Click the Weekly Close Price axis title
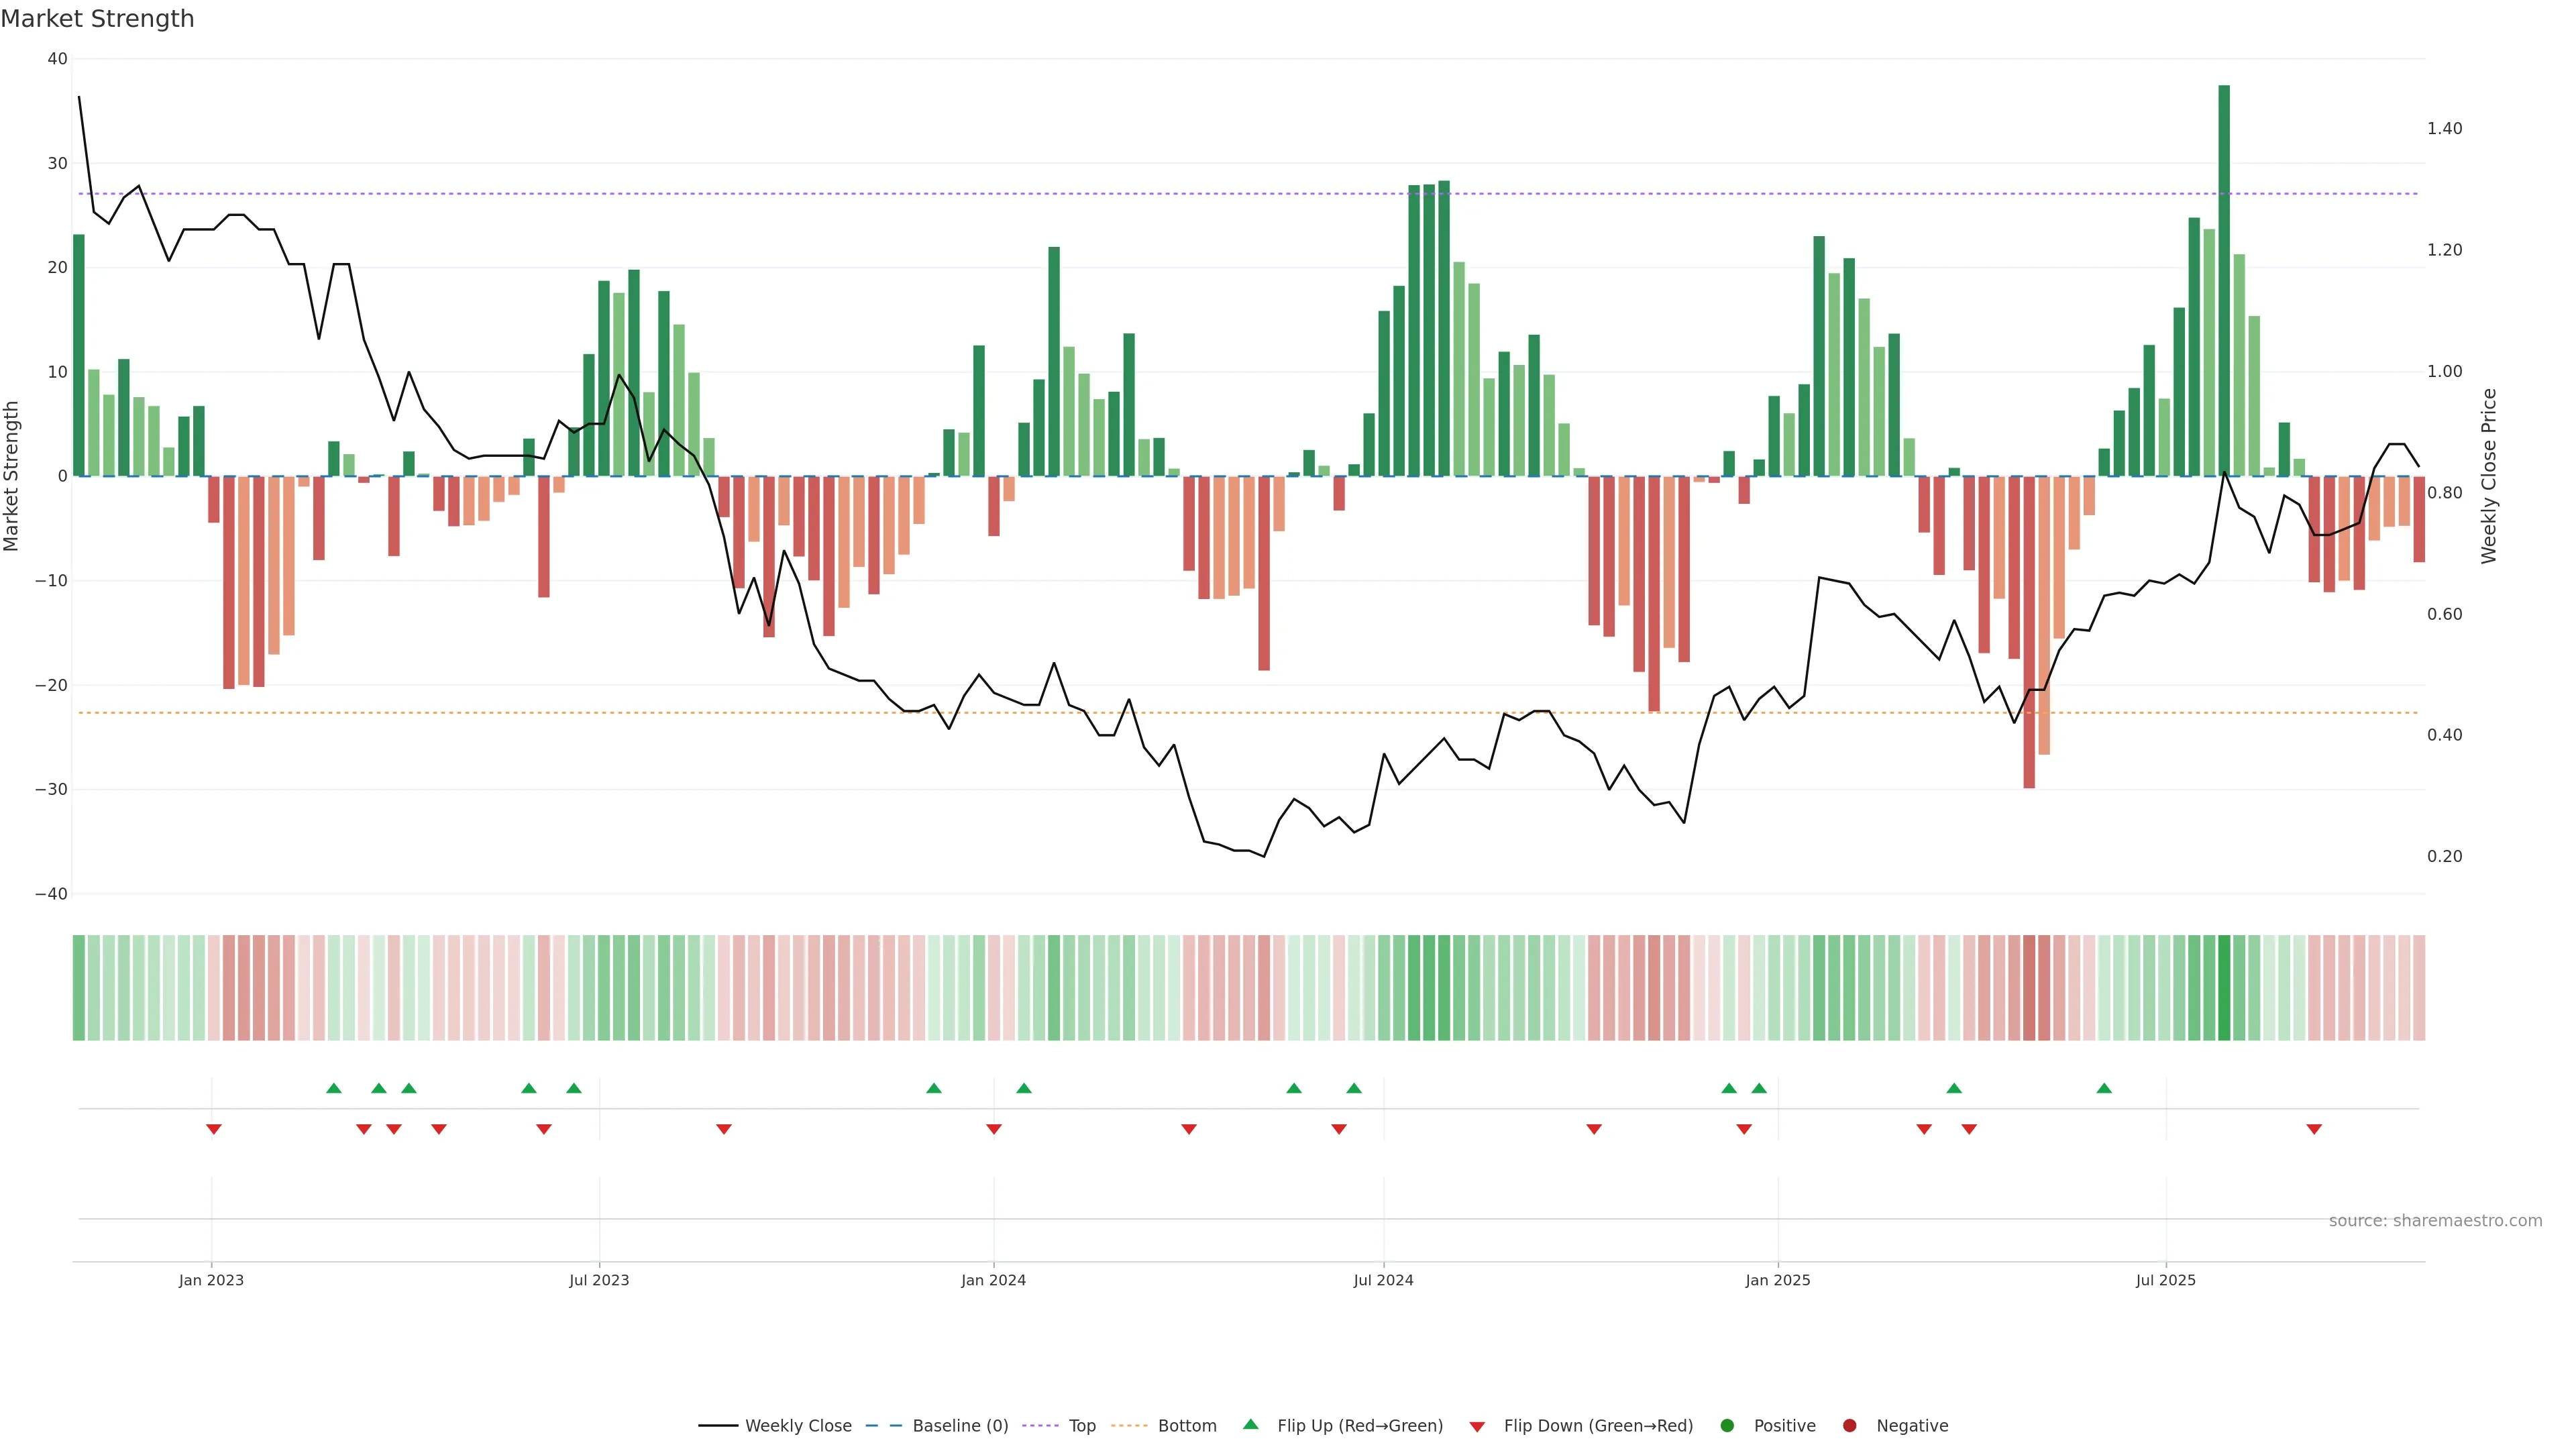The height and width of the screenshot is (1449, 2576). coord(2489,476)
